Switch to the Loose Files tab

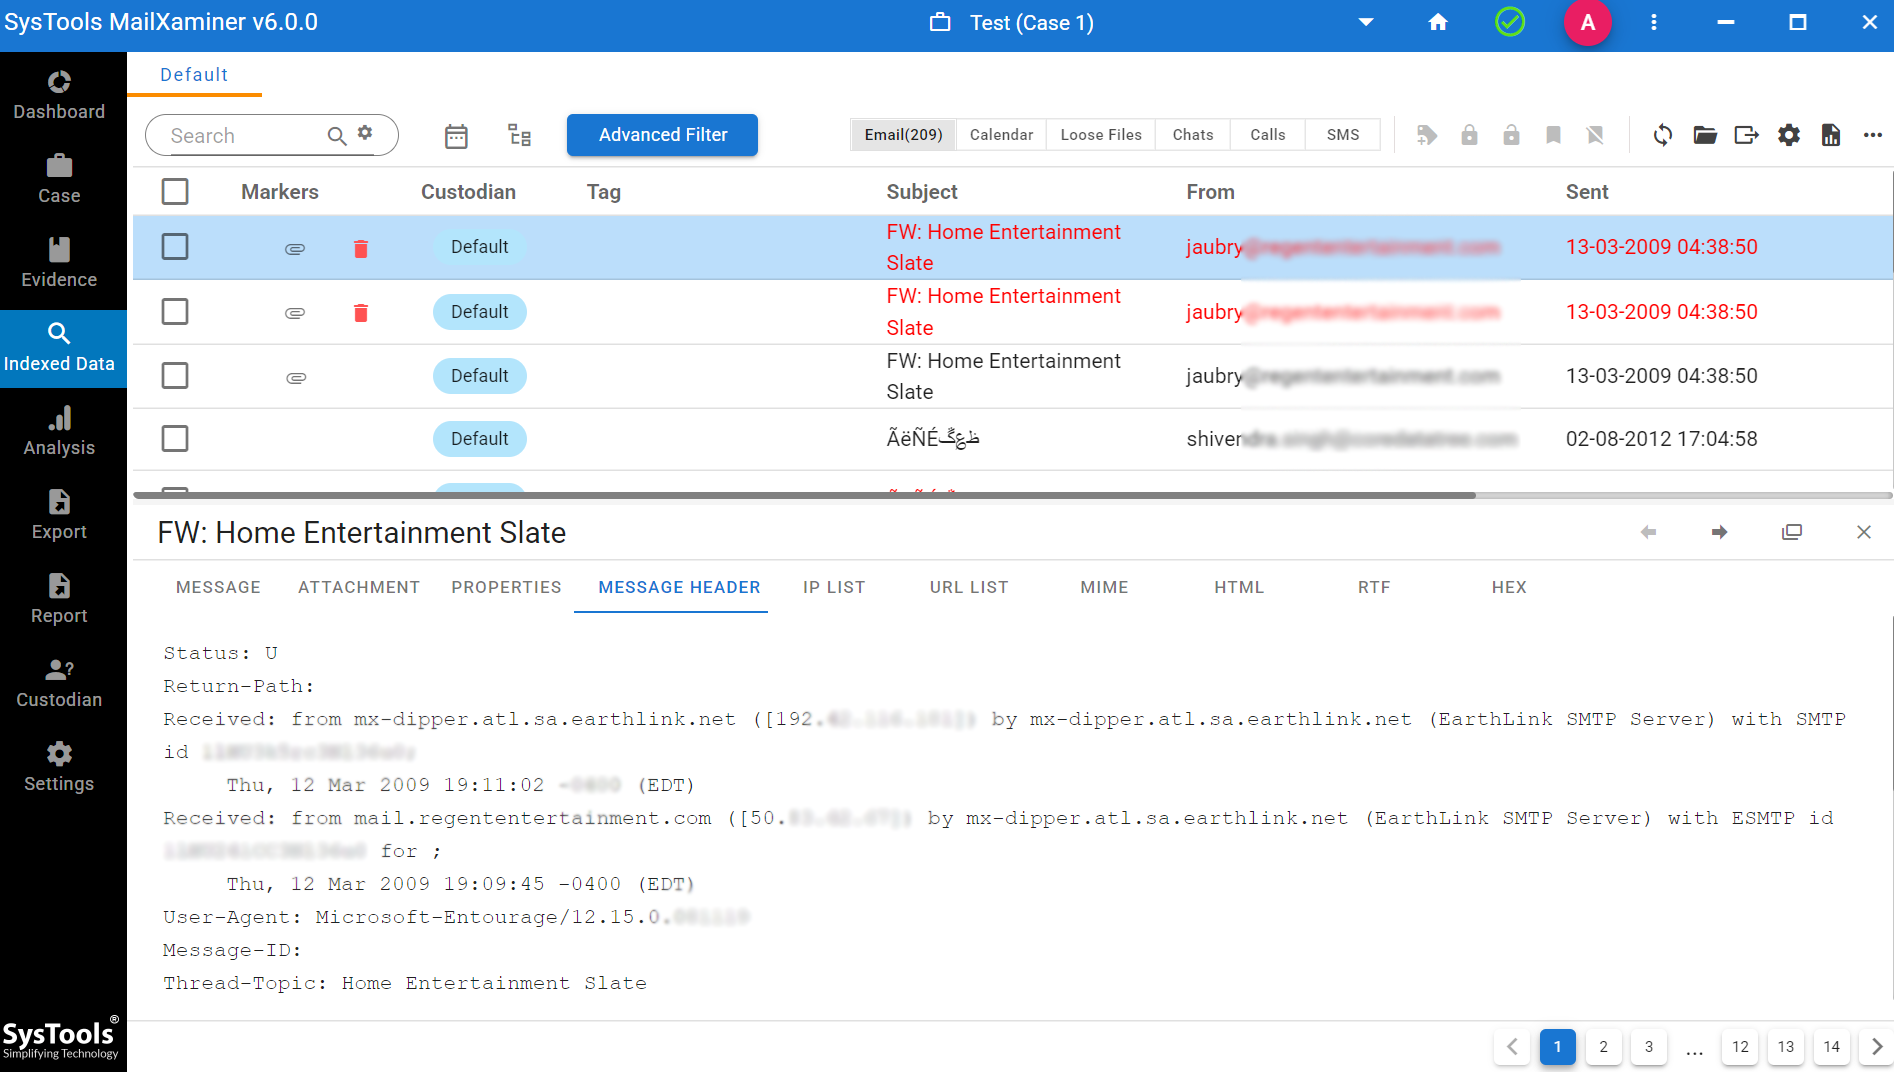pos(1100,135)
